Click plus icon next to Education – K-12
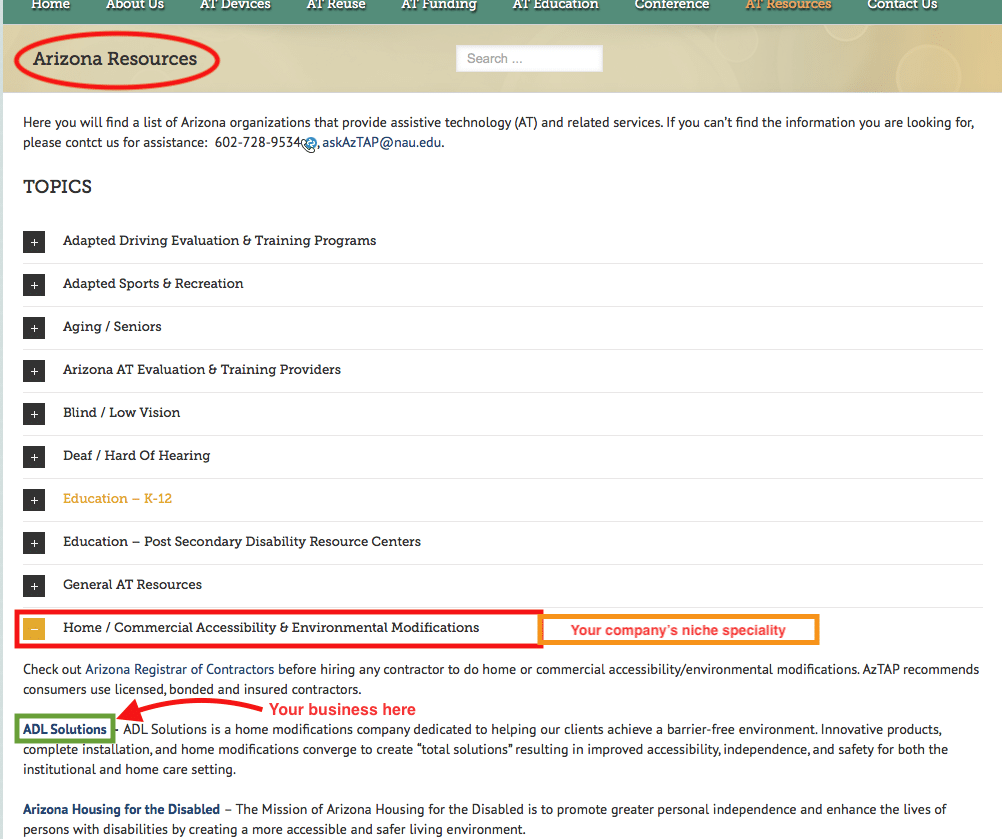1002x839 pixels. point(34,500)
